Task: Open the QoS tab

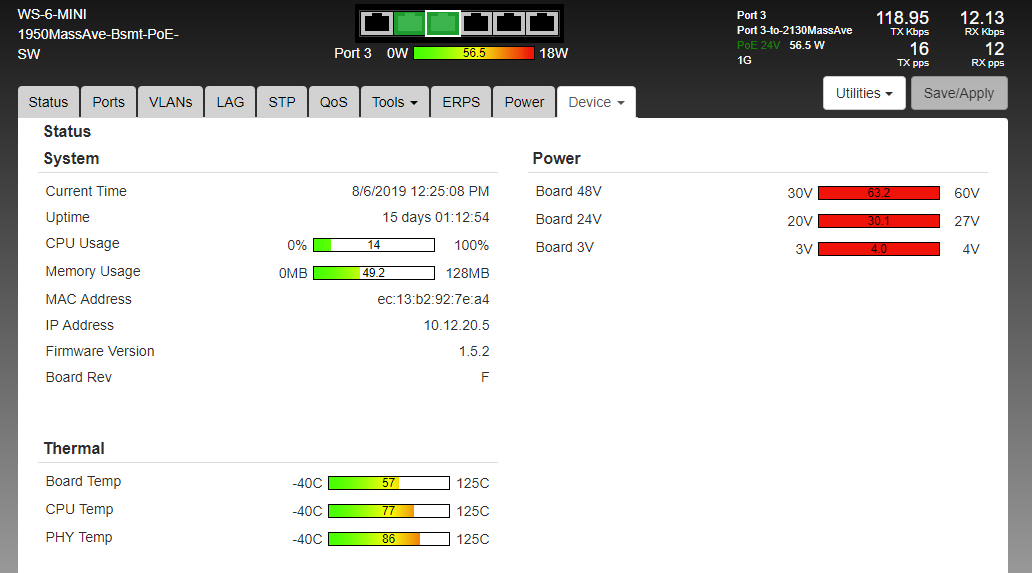Action: [334, 102]
